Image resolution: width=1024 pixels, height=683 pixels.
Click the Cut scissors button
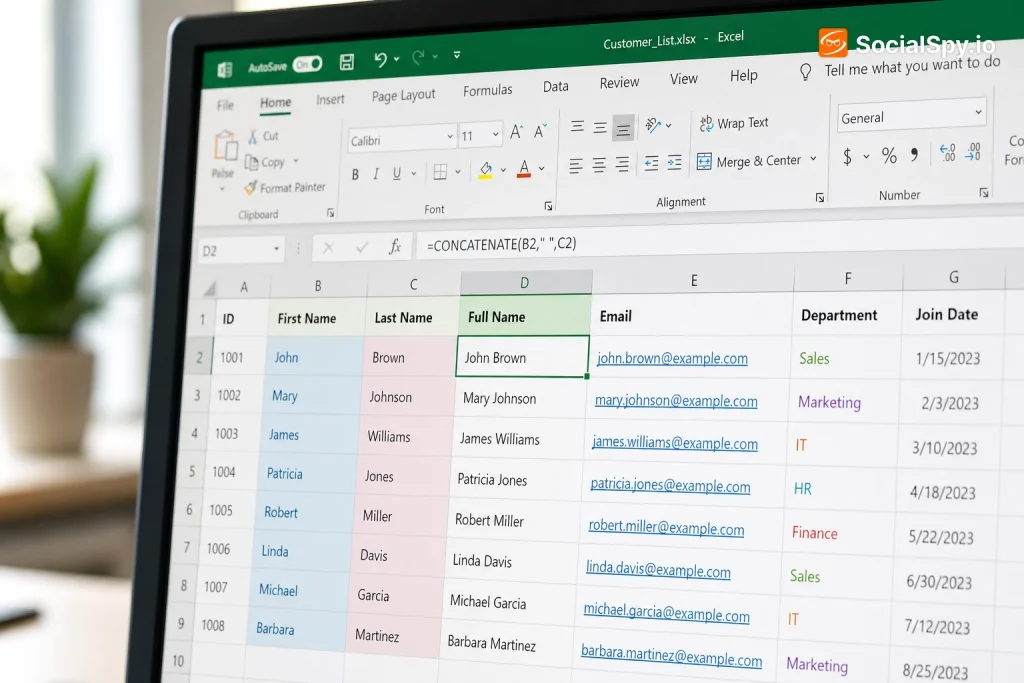263,136
